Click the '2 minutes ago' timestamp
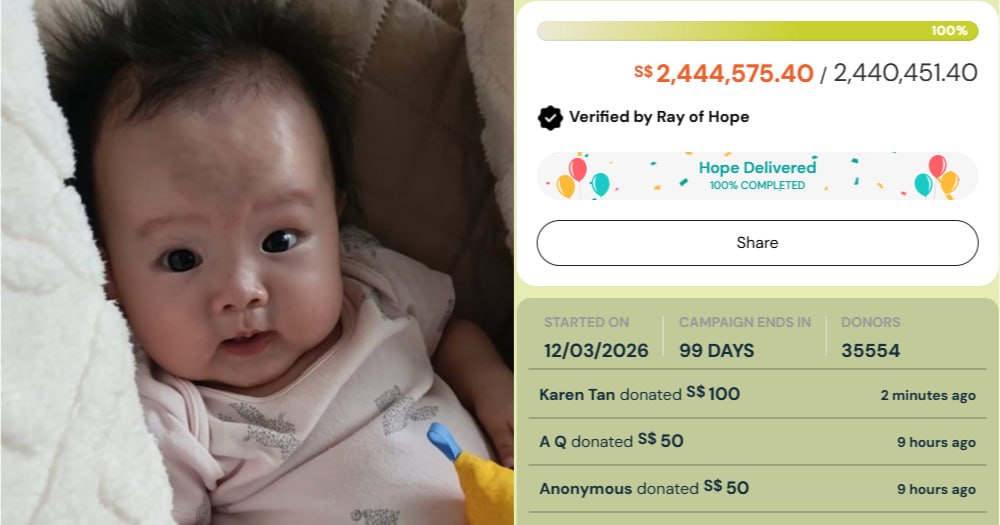This screenshot has width=1000, height=525. pos(928,396)
